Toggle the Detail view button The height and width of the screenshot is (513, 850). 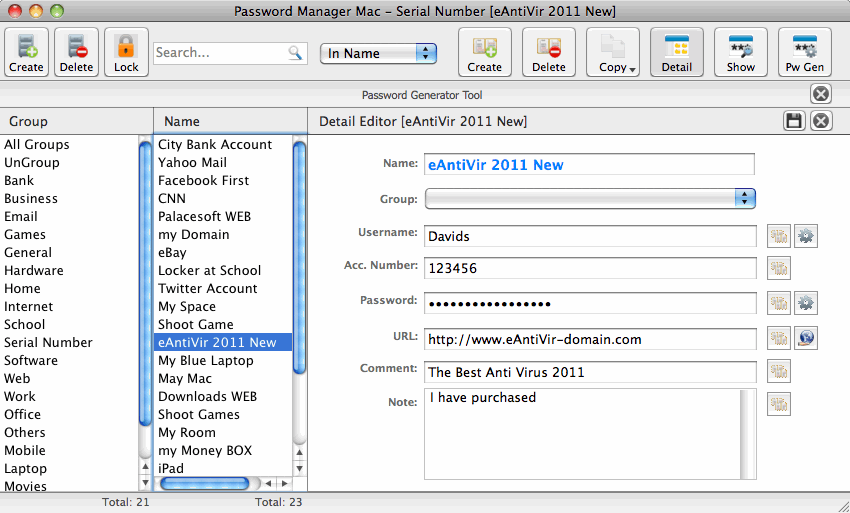click(x=677, y=52)
